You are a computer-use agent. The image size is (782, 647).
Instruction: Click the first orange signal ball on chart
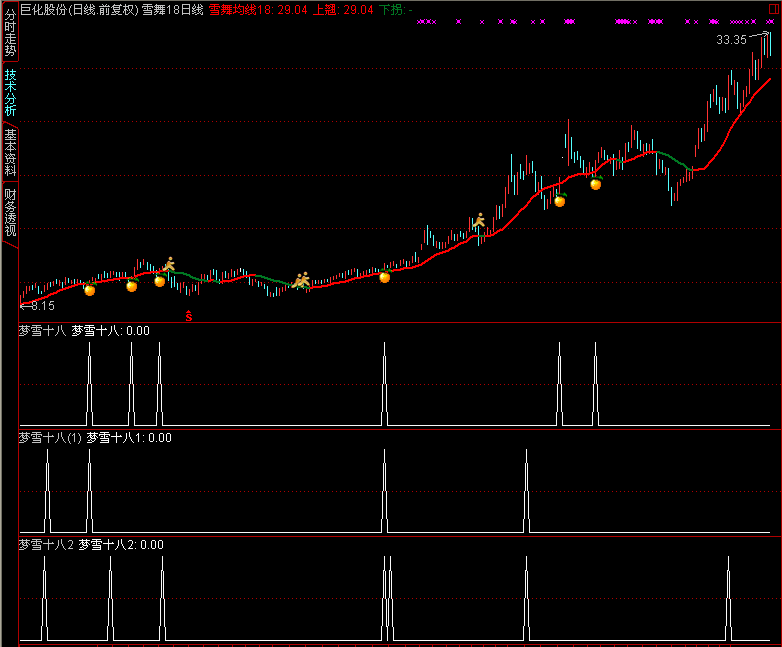89,290
